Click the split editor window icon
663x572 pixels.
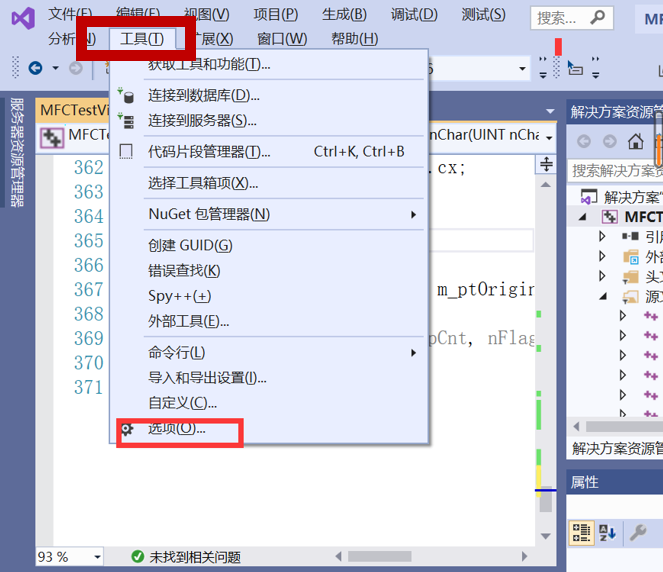click(546, 164)
